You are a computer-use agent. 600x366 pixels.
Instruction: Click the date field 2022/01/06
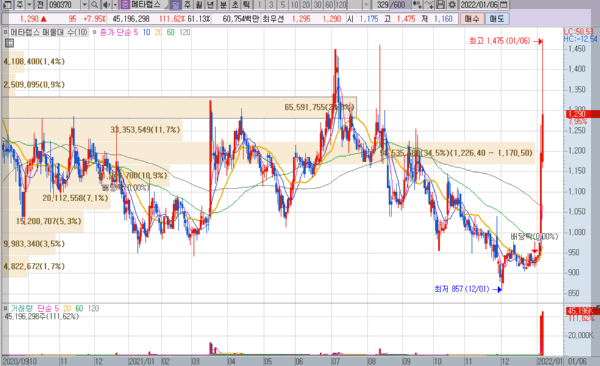[x=479, y=5]
